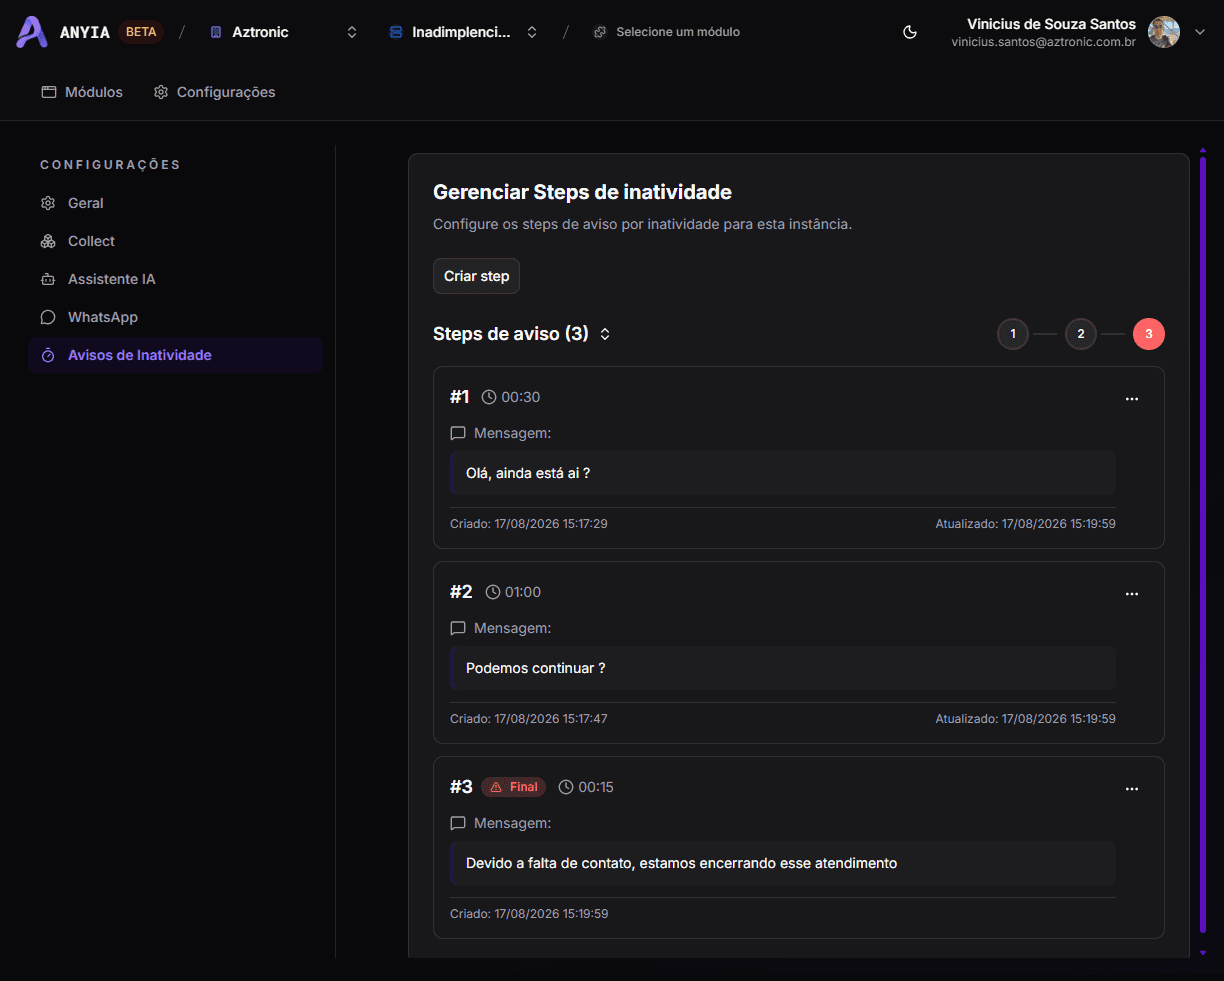Switch to the Módulos tab
Viewport: 1224px width, 981px height.
click(82, 92)
